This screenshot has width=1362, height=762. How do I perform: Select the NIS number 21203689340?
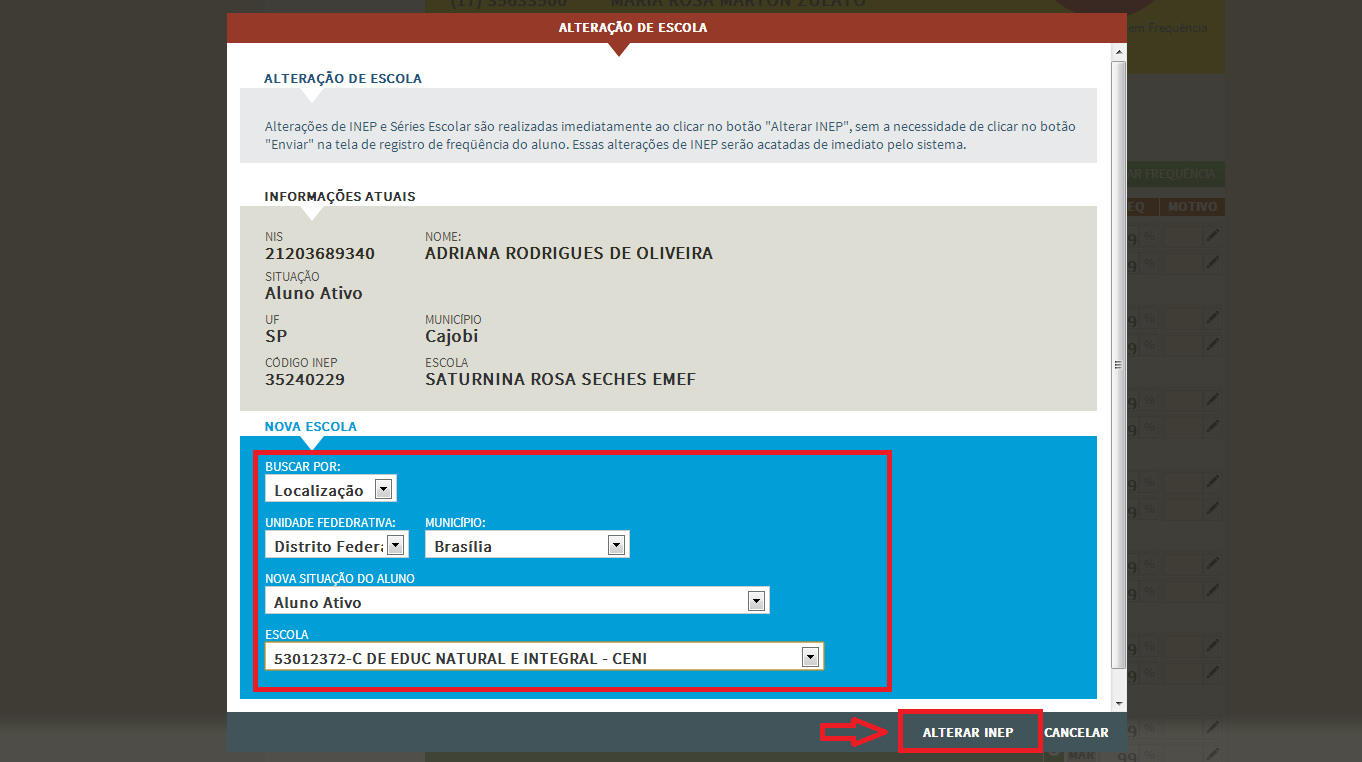[320, 254]
